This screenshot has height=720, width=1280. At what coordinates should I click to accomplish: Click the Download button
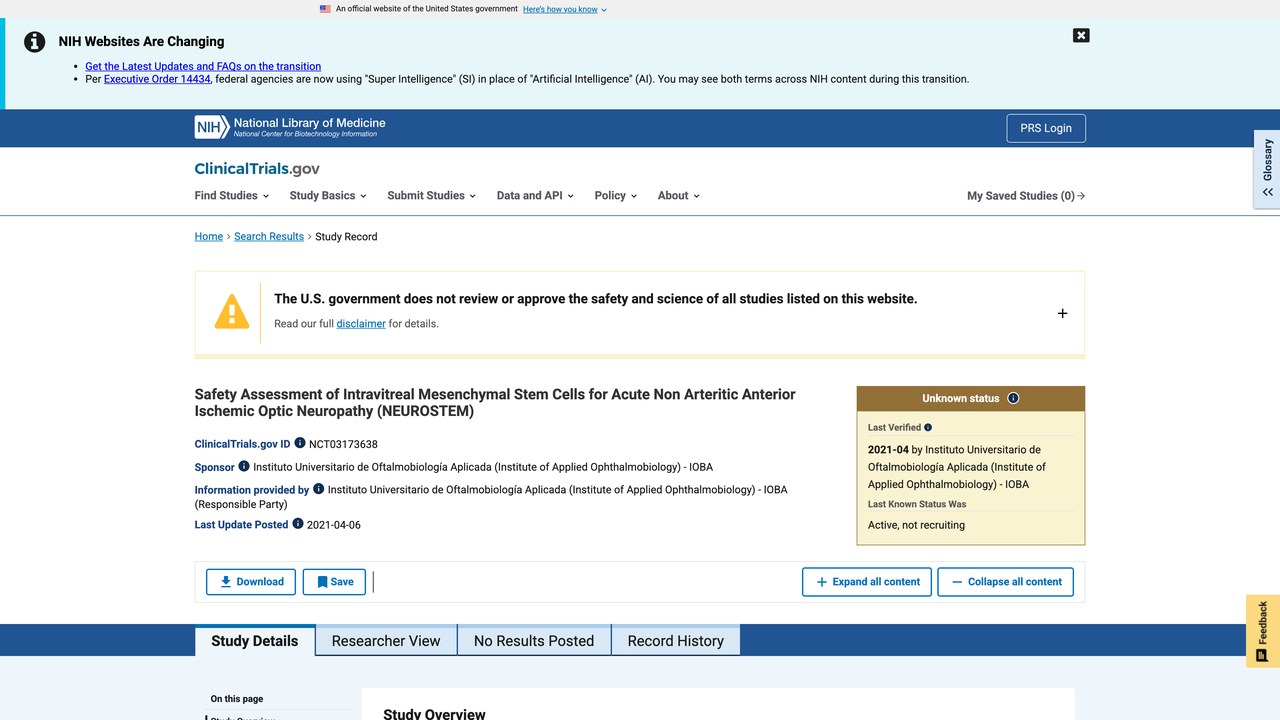click(x=251, y=582)
